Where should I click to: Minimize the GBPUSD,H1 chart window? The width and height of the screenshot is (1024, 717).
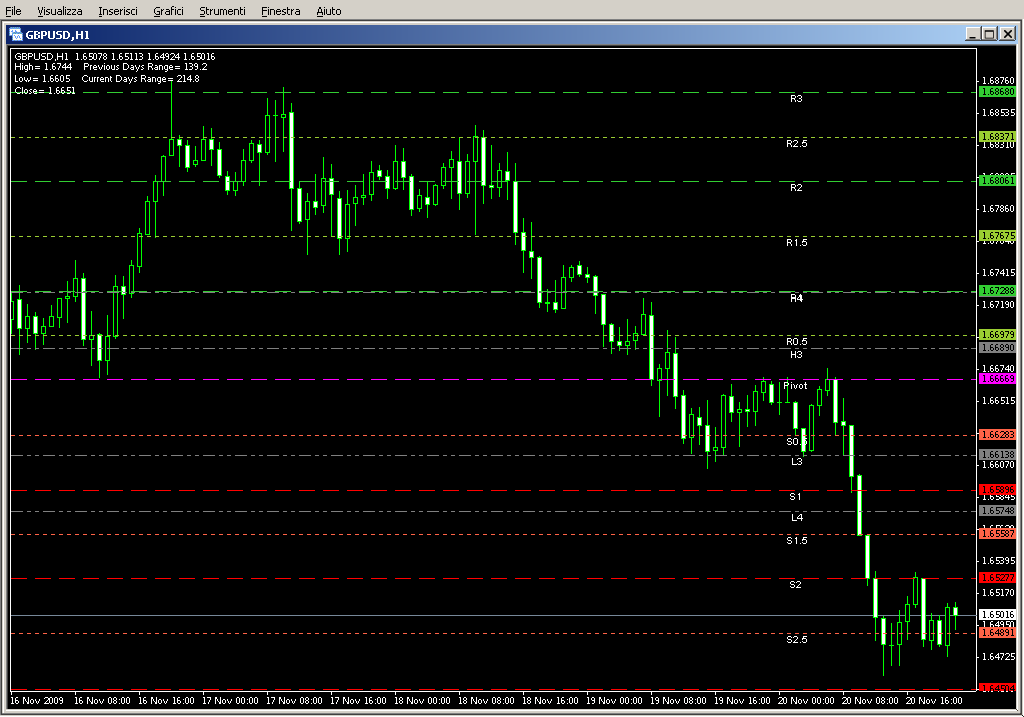(x=973, y=34)
